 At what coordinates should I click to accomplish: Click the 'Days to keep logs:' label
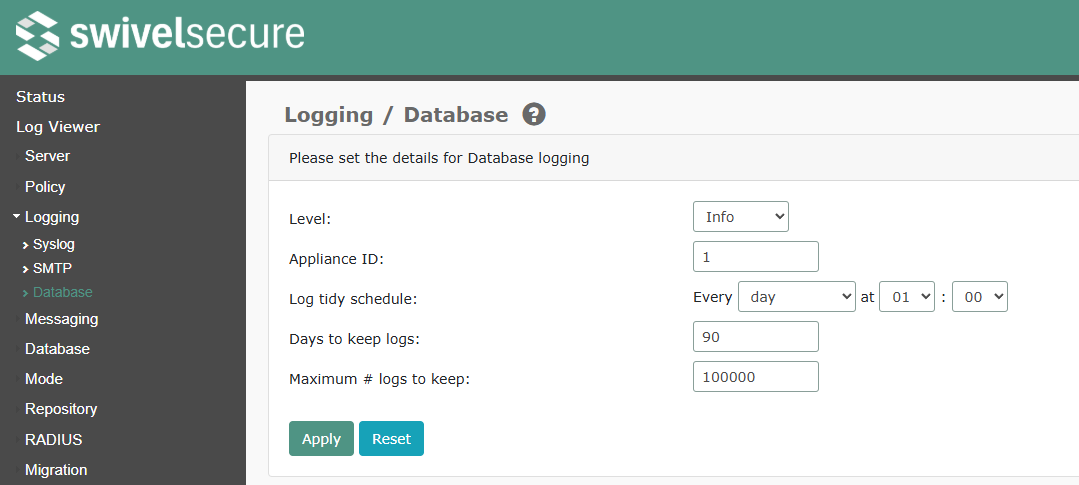(x=354, y=339)
